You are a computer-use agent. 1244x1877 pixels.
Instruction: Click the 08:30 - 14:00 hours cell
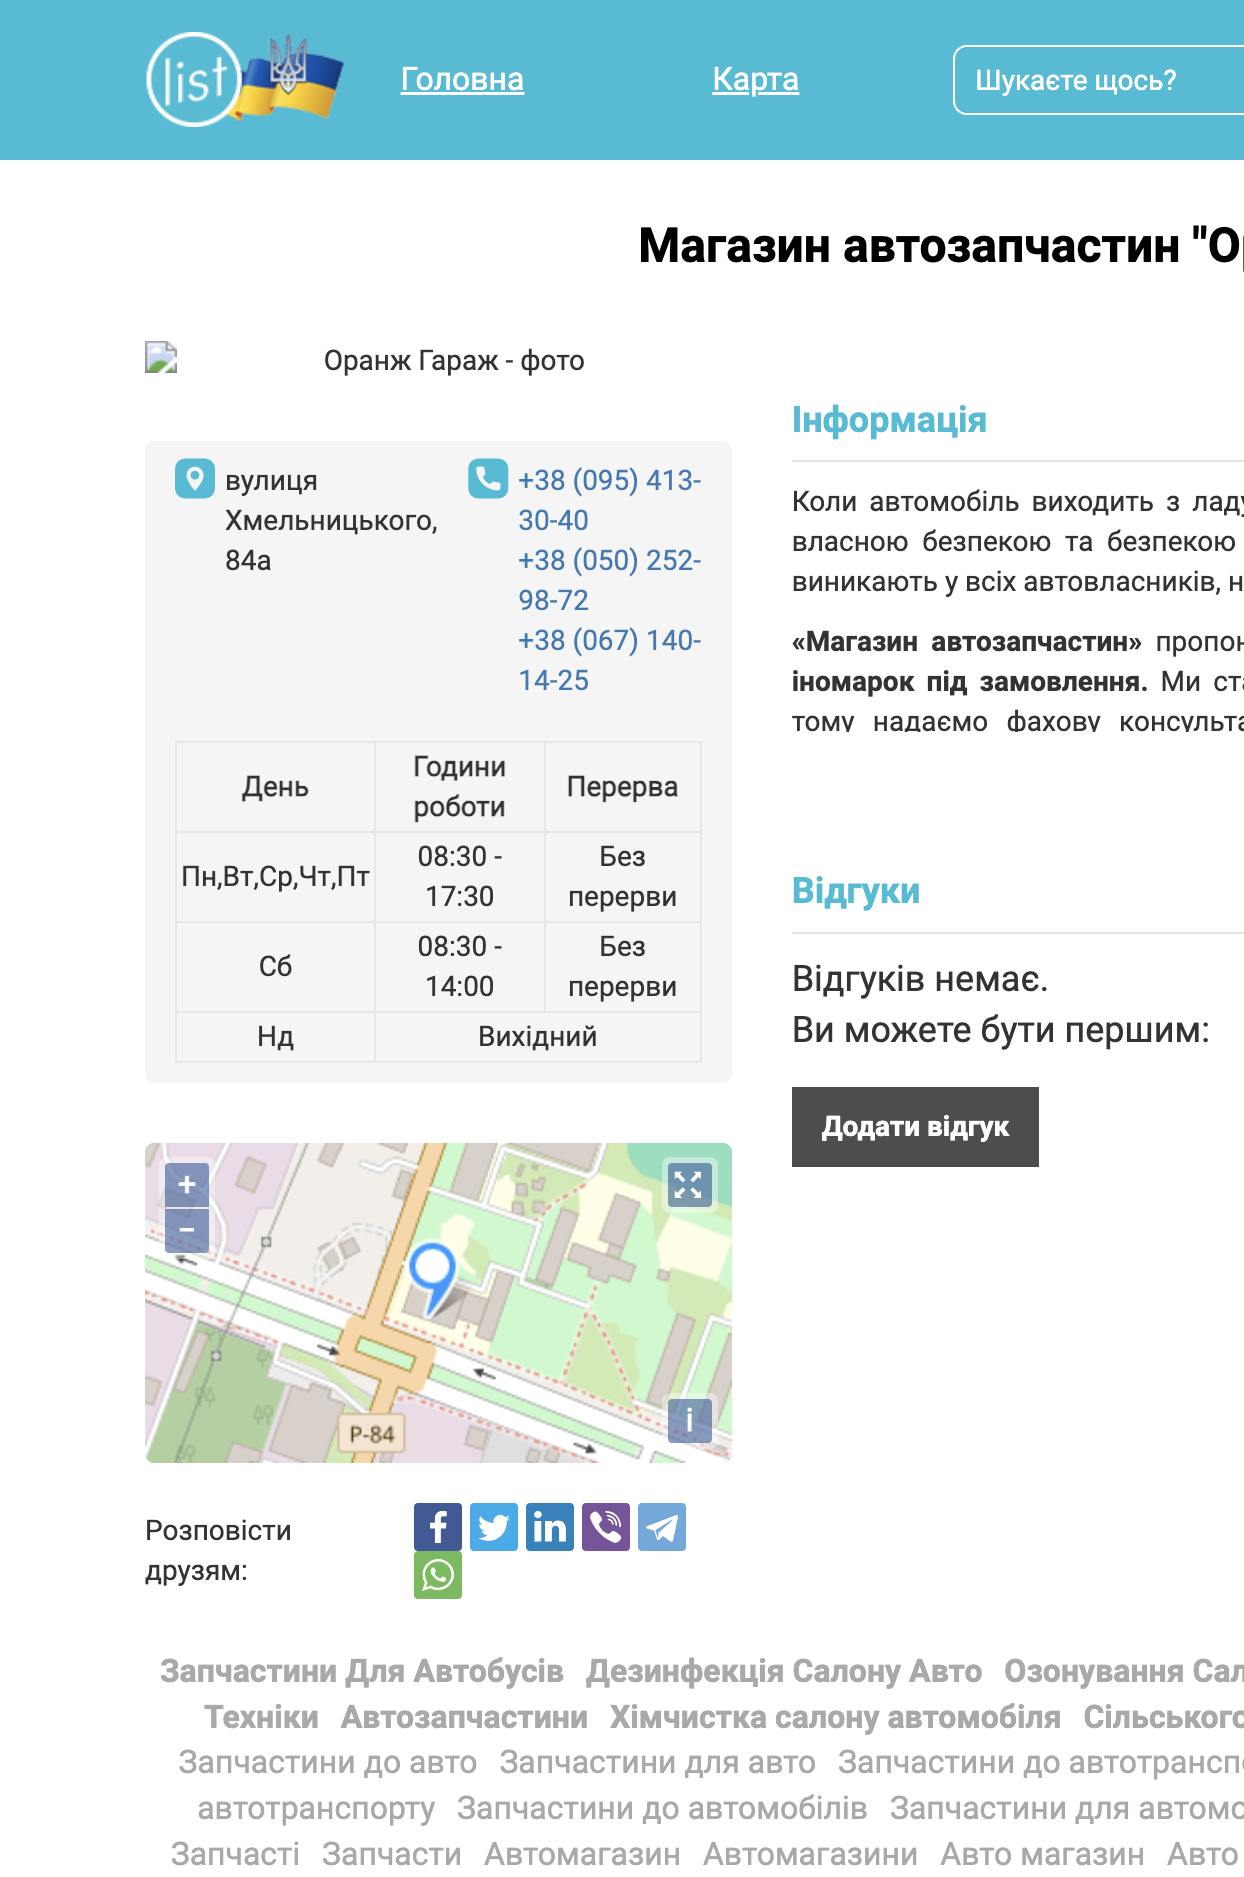(460, 967)
